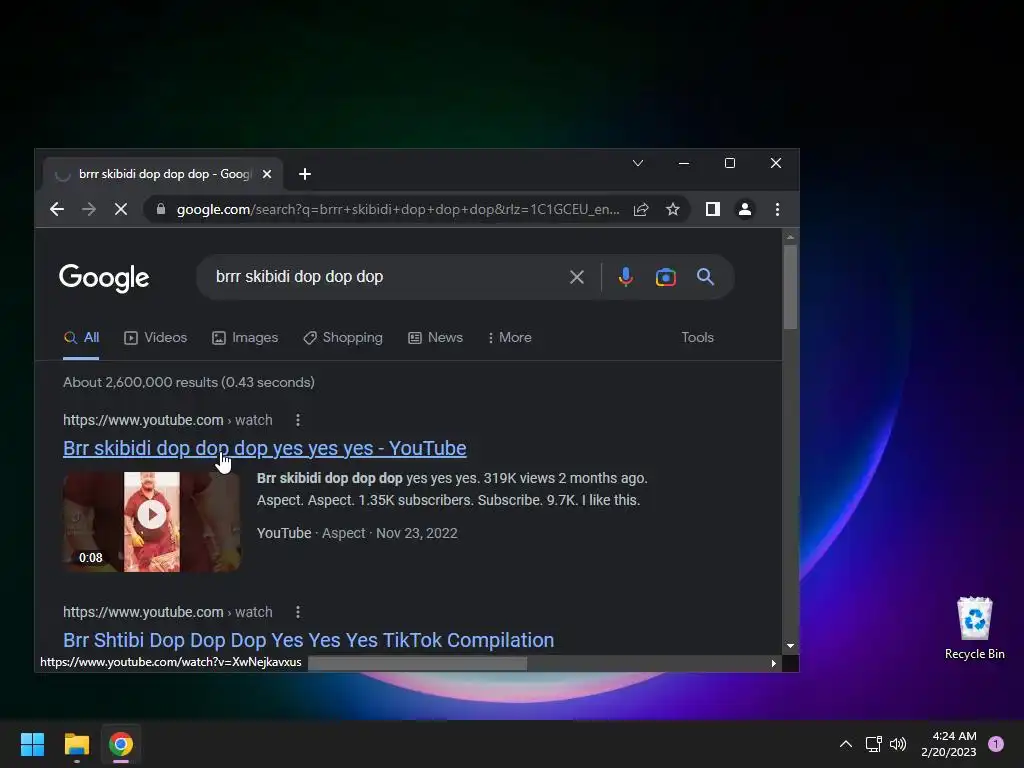Open result options for first YouTube result
The width and height of the screenshot is (1024, 768).
298,420
